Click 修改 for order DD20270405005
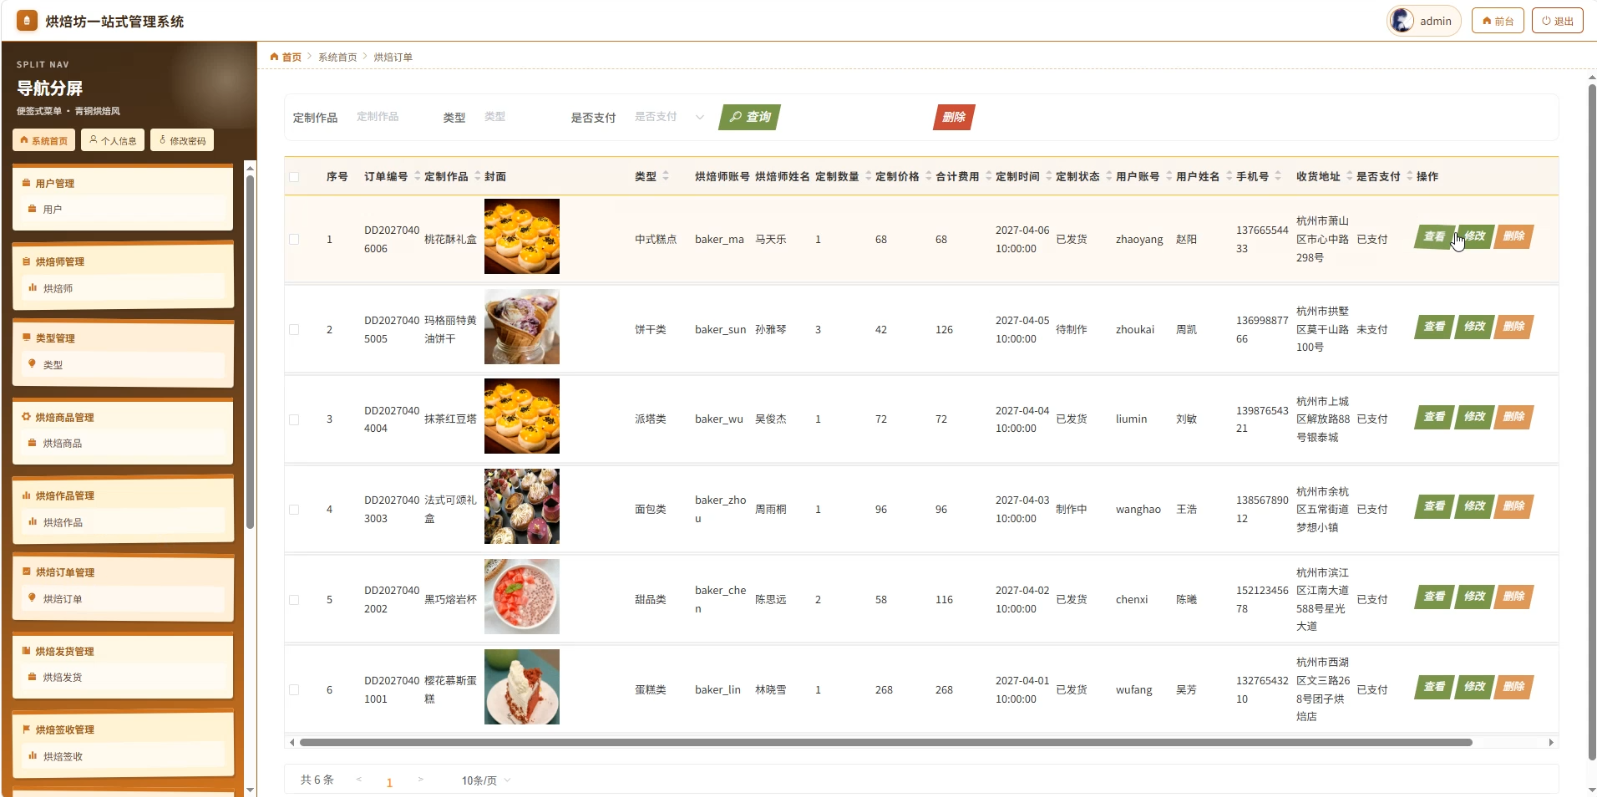1597x797 pixels. pos(1474,327)
